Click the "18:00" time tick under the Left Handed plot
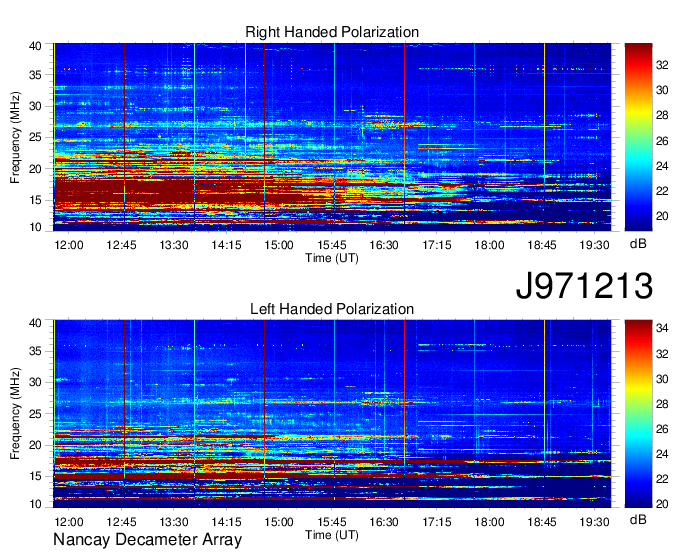 (489, 522)
